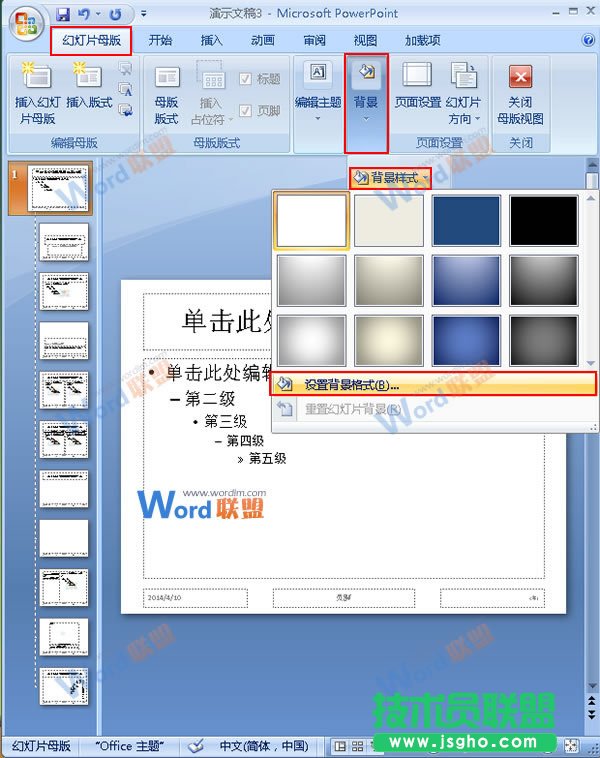
Task: Redo the action with the circular arrow
Action: tap(115, 15)
